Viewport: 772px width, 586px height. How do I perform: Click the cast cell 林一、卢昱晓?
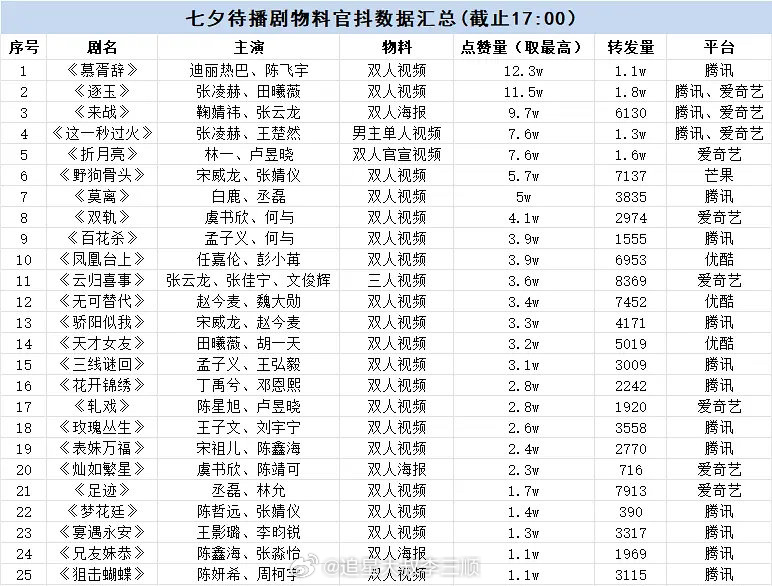click(x=249, y=155)
